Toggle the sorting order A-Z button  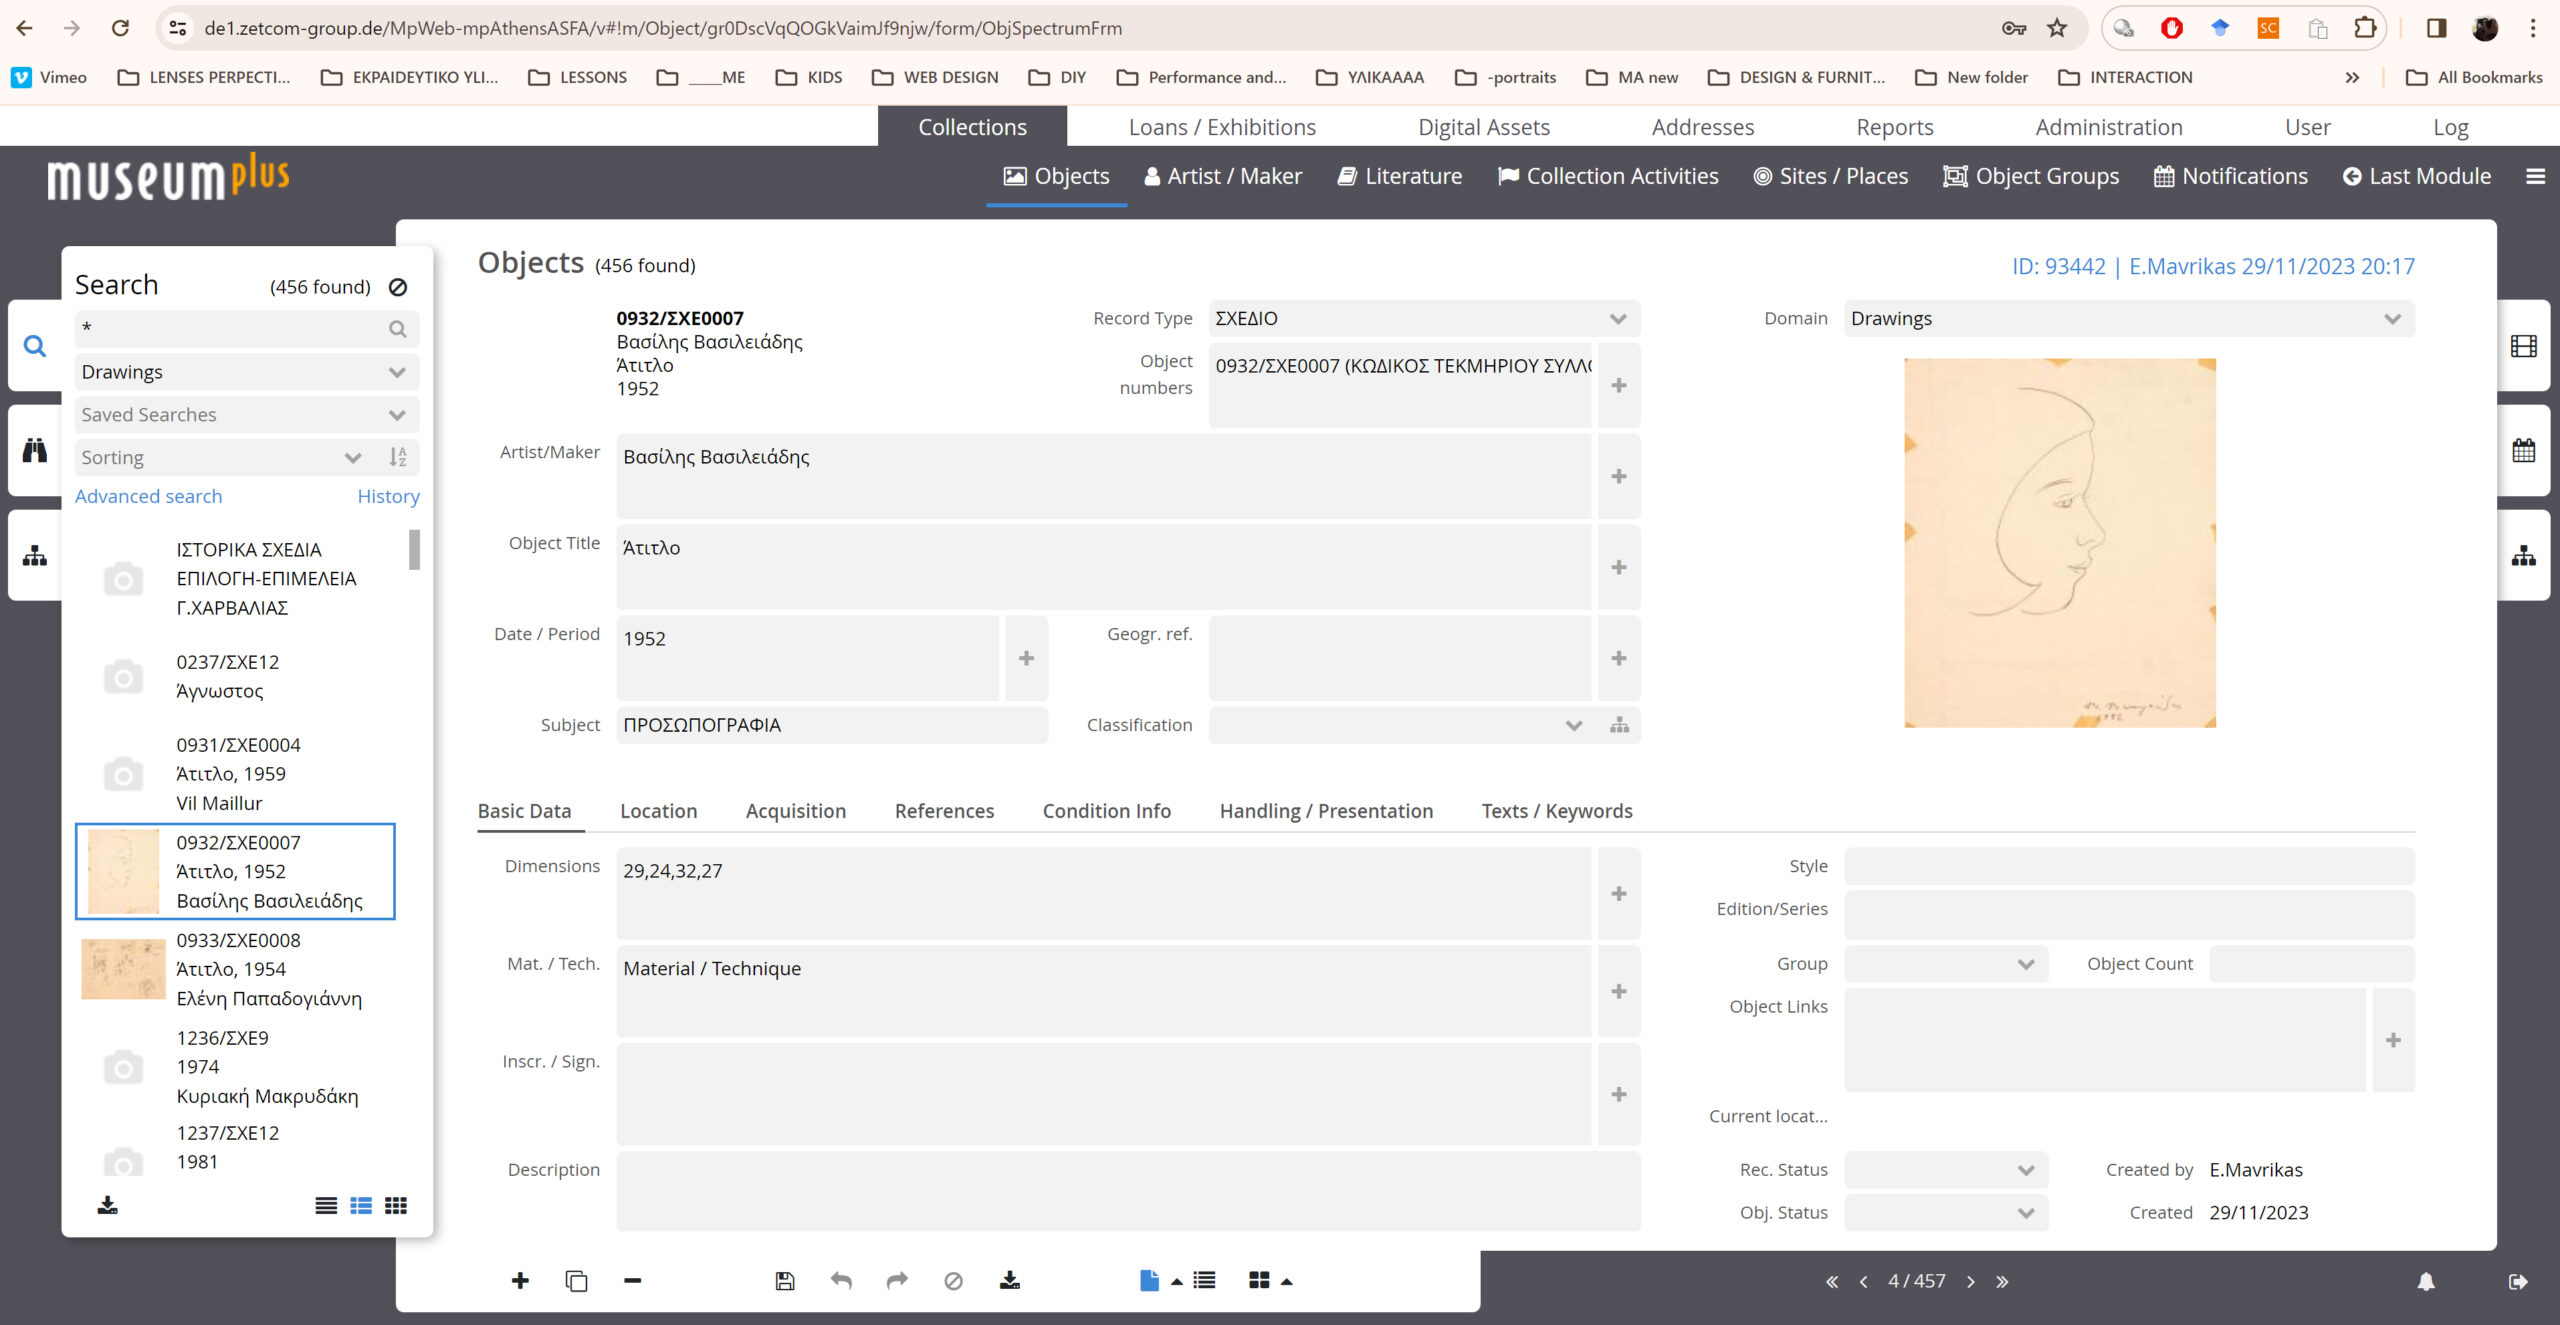[x=398, y=458]
